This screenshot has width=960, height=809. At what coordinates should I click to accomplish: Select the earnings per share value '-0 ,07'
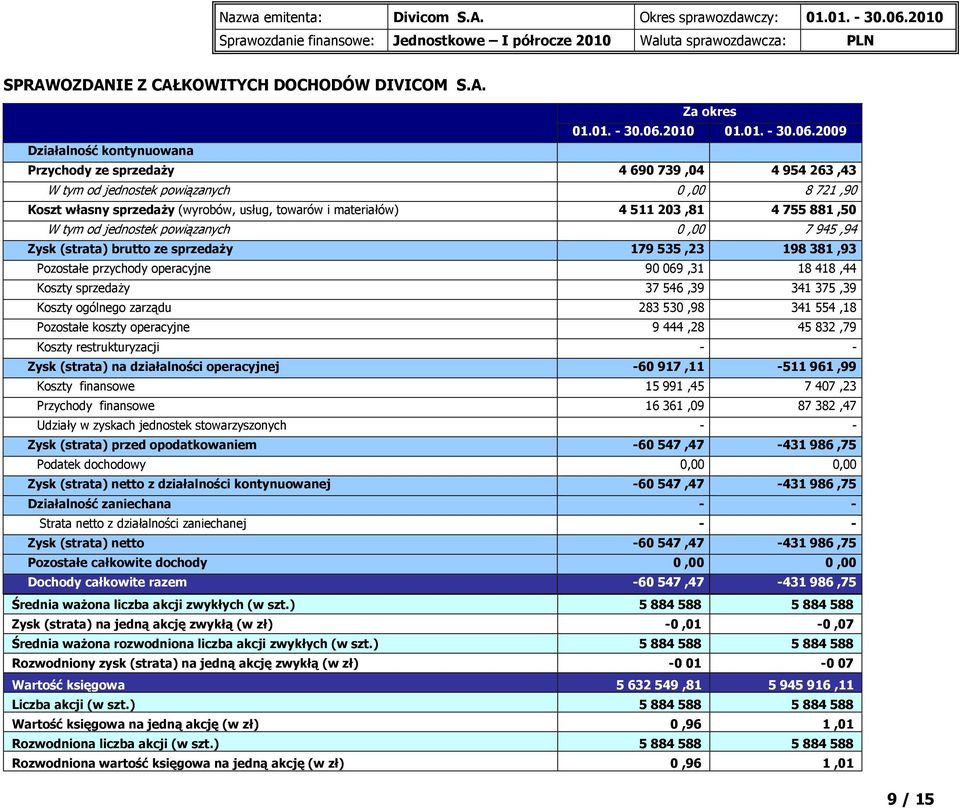pyautogui.click(x=835, y=624)
